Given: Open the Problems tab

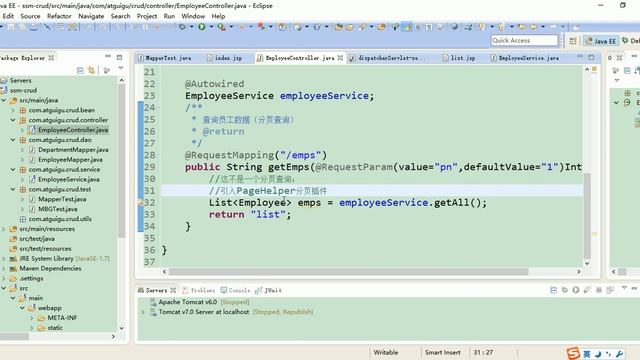Looking at the screenshot, I should tap(199, 291).
